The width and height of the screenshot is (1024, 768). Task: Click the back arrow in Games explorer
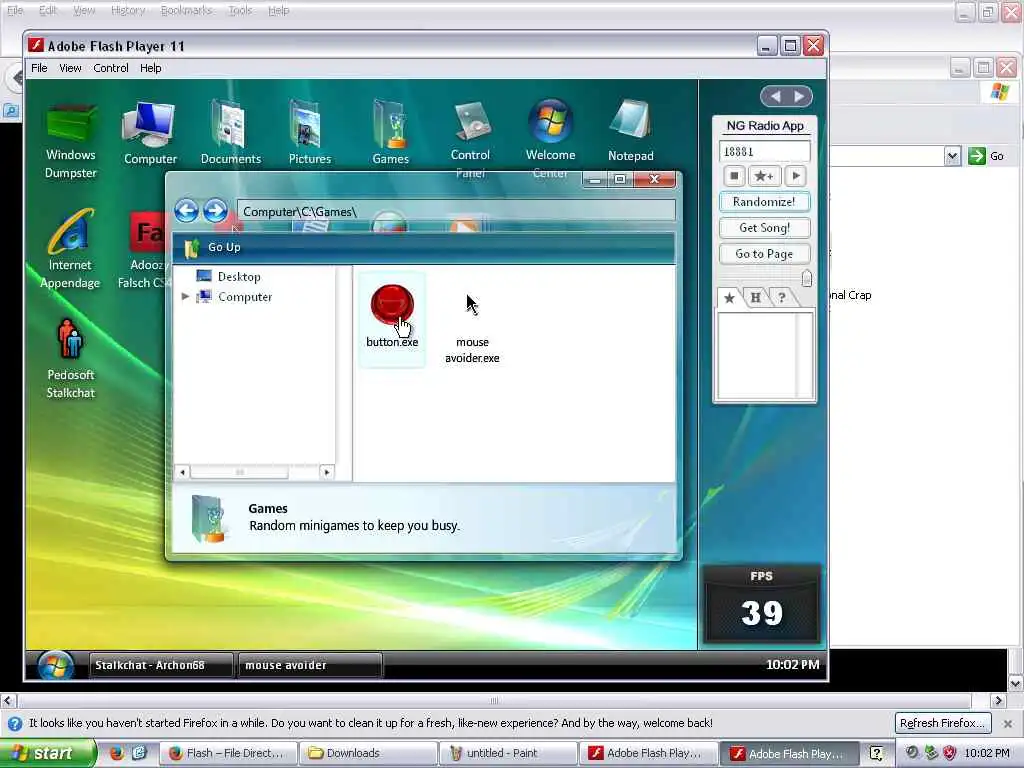[187, 211]
